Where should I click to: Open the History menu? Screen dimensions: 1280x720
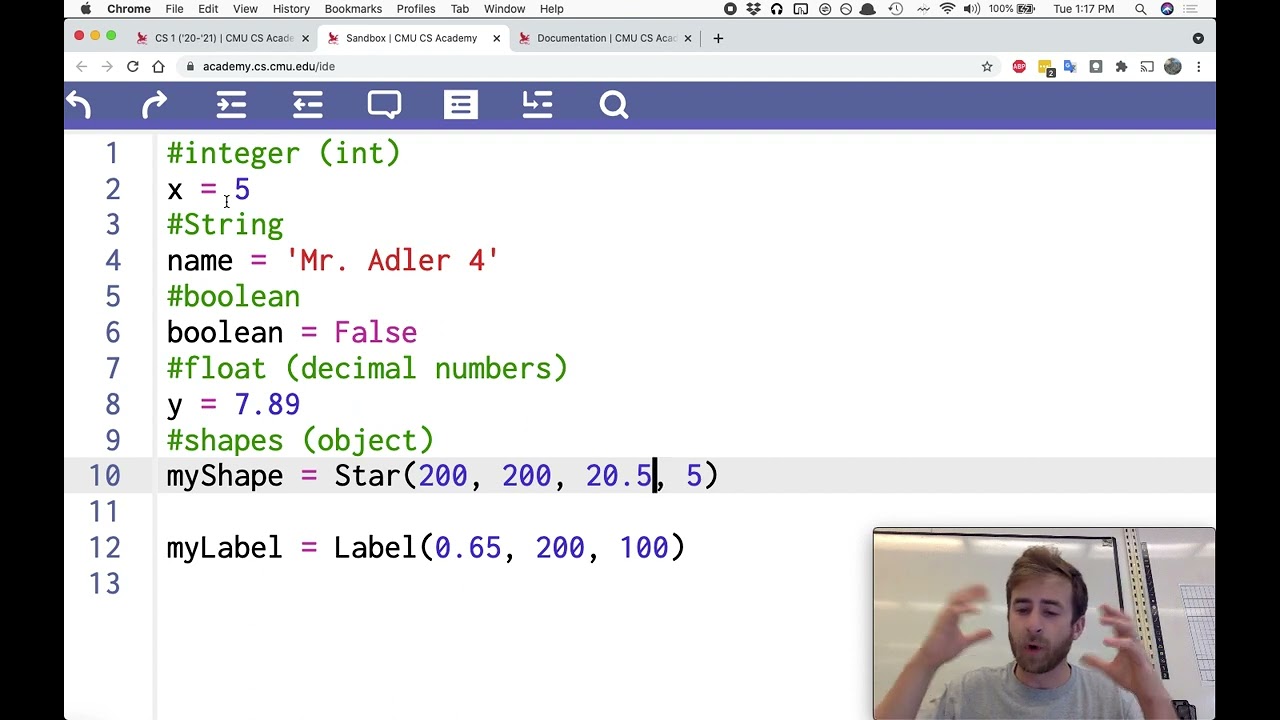pos(291,9)
